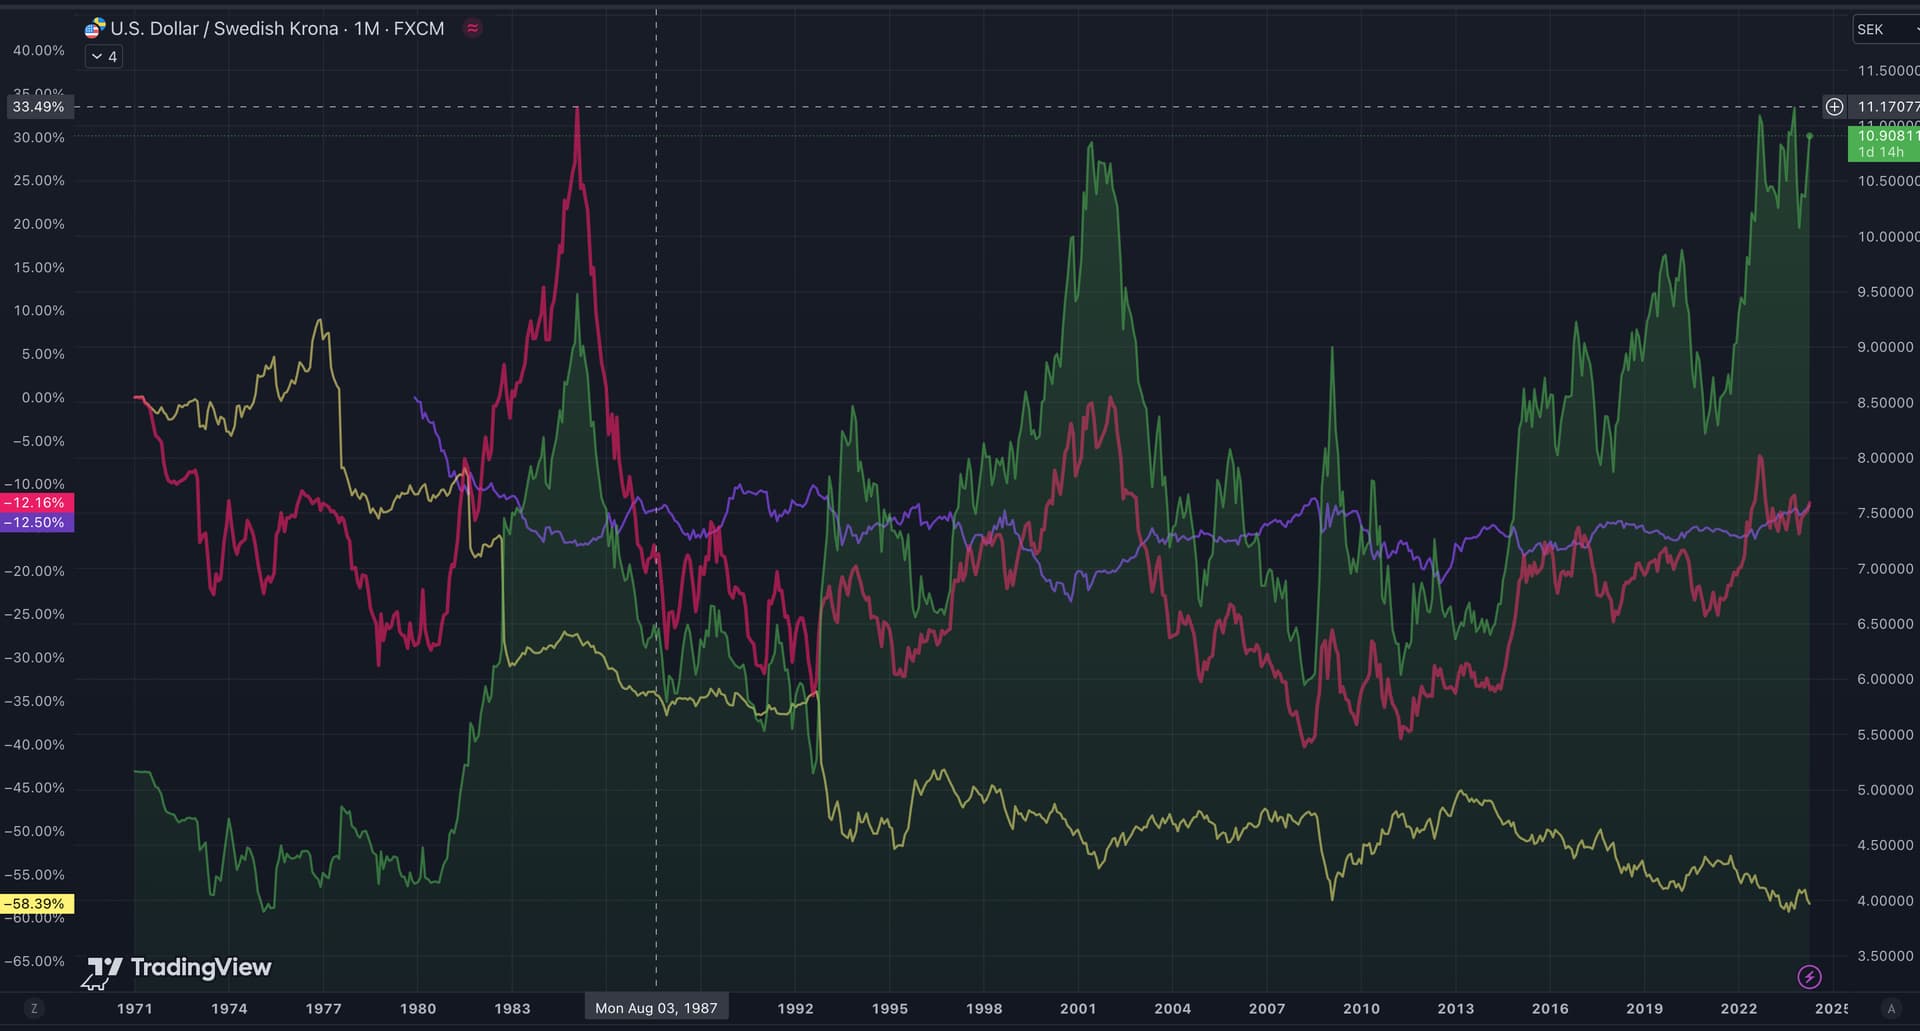This screenshot has width=1920, height=1031.
Task: Click the purple -12.50% series label
Action: coord(37,522)
